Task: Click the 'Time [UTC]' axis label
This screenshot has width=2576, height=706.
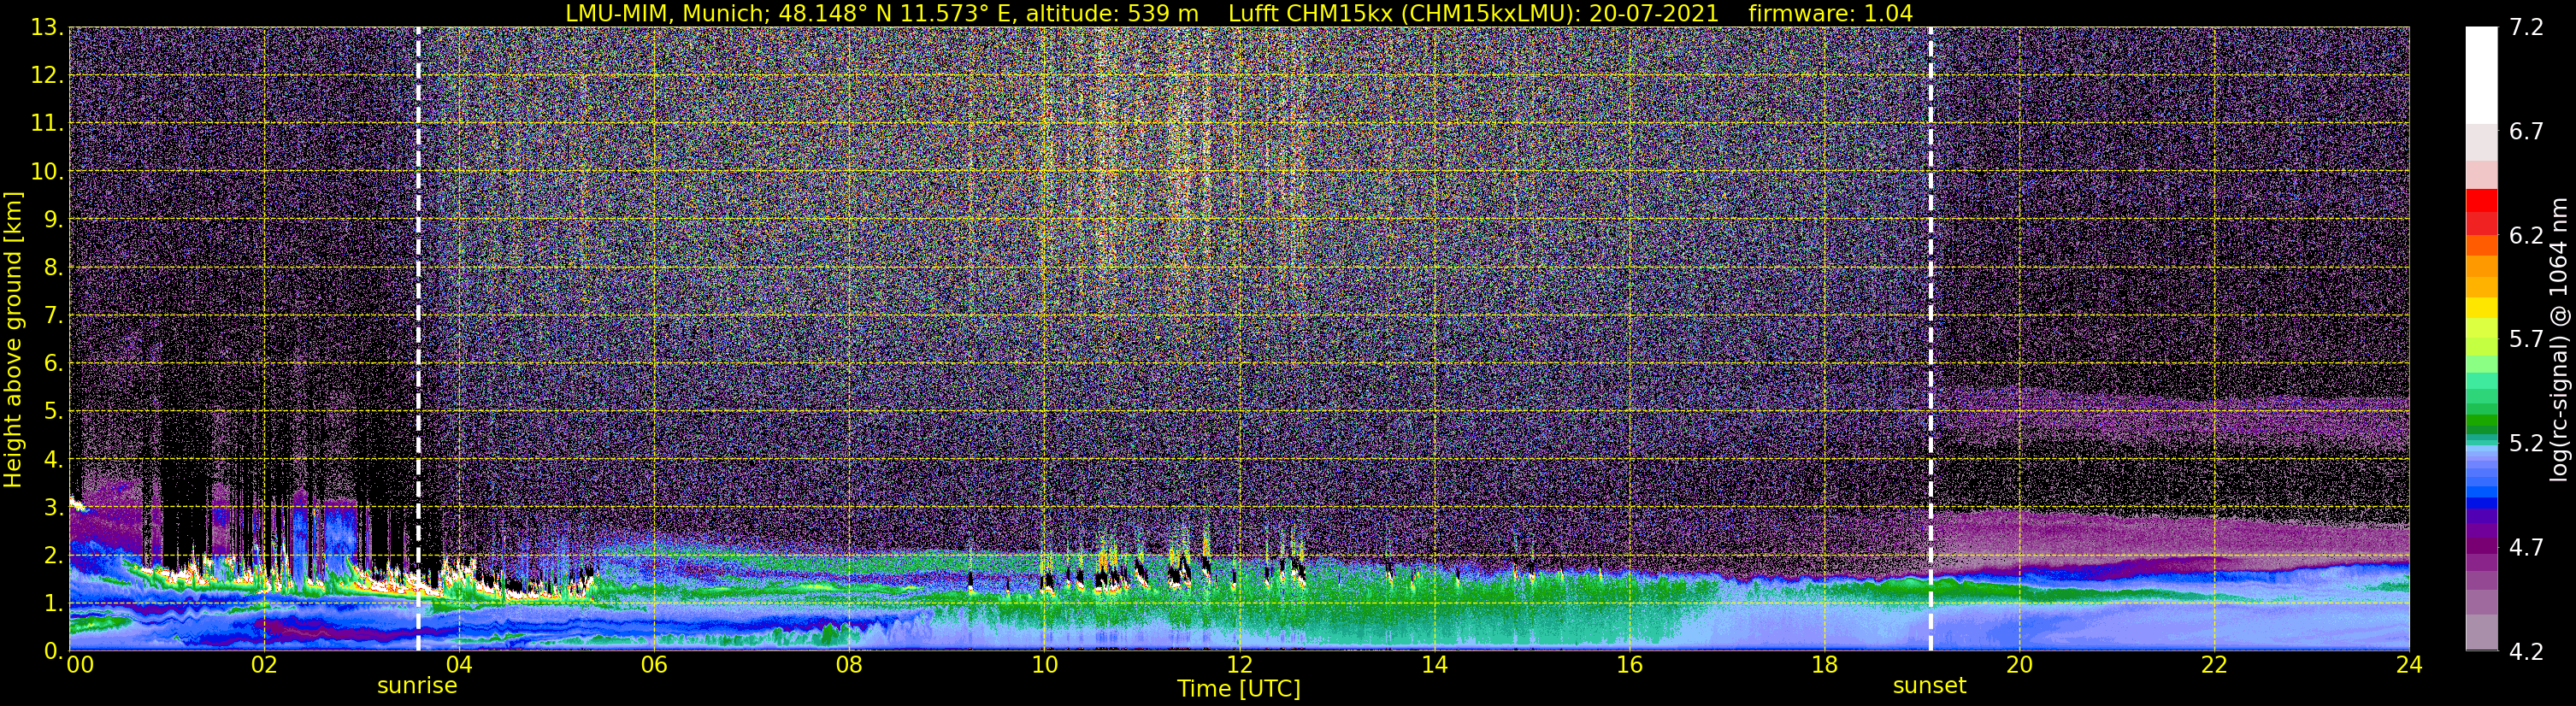Action: [x=1238, y=689]
